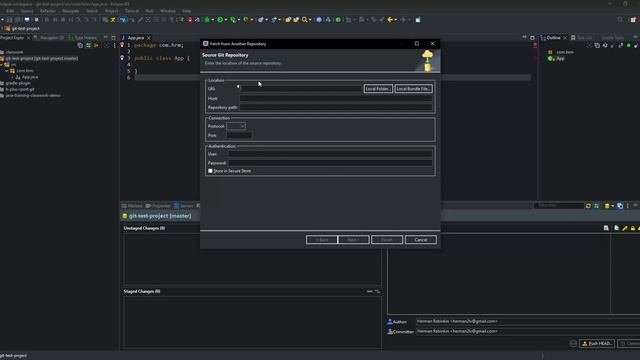Open the Run button dropdown arrow
Viewport: 640px width, 360px height.
(x=226, y=20)
